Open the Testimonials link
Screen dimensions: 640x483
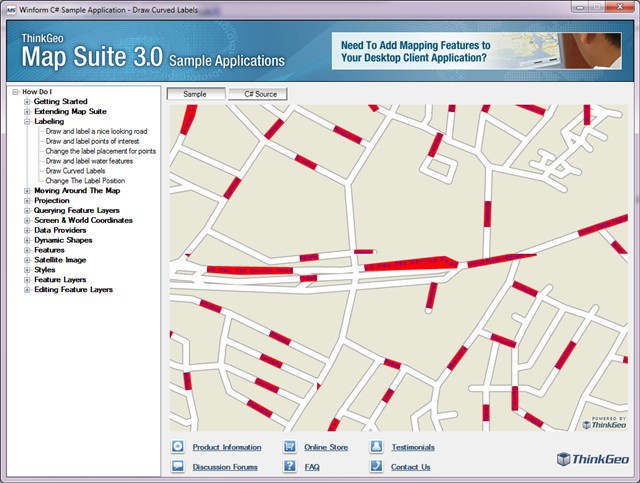413,447
